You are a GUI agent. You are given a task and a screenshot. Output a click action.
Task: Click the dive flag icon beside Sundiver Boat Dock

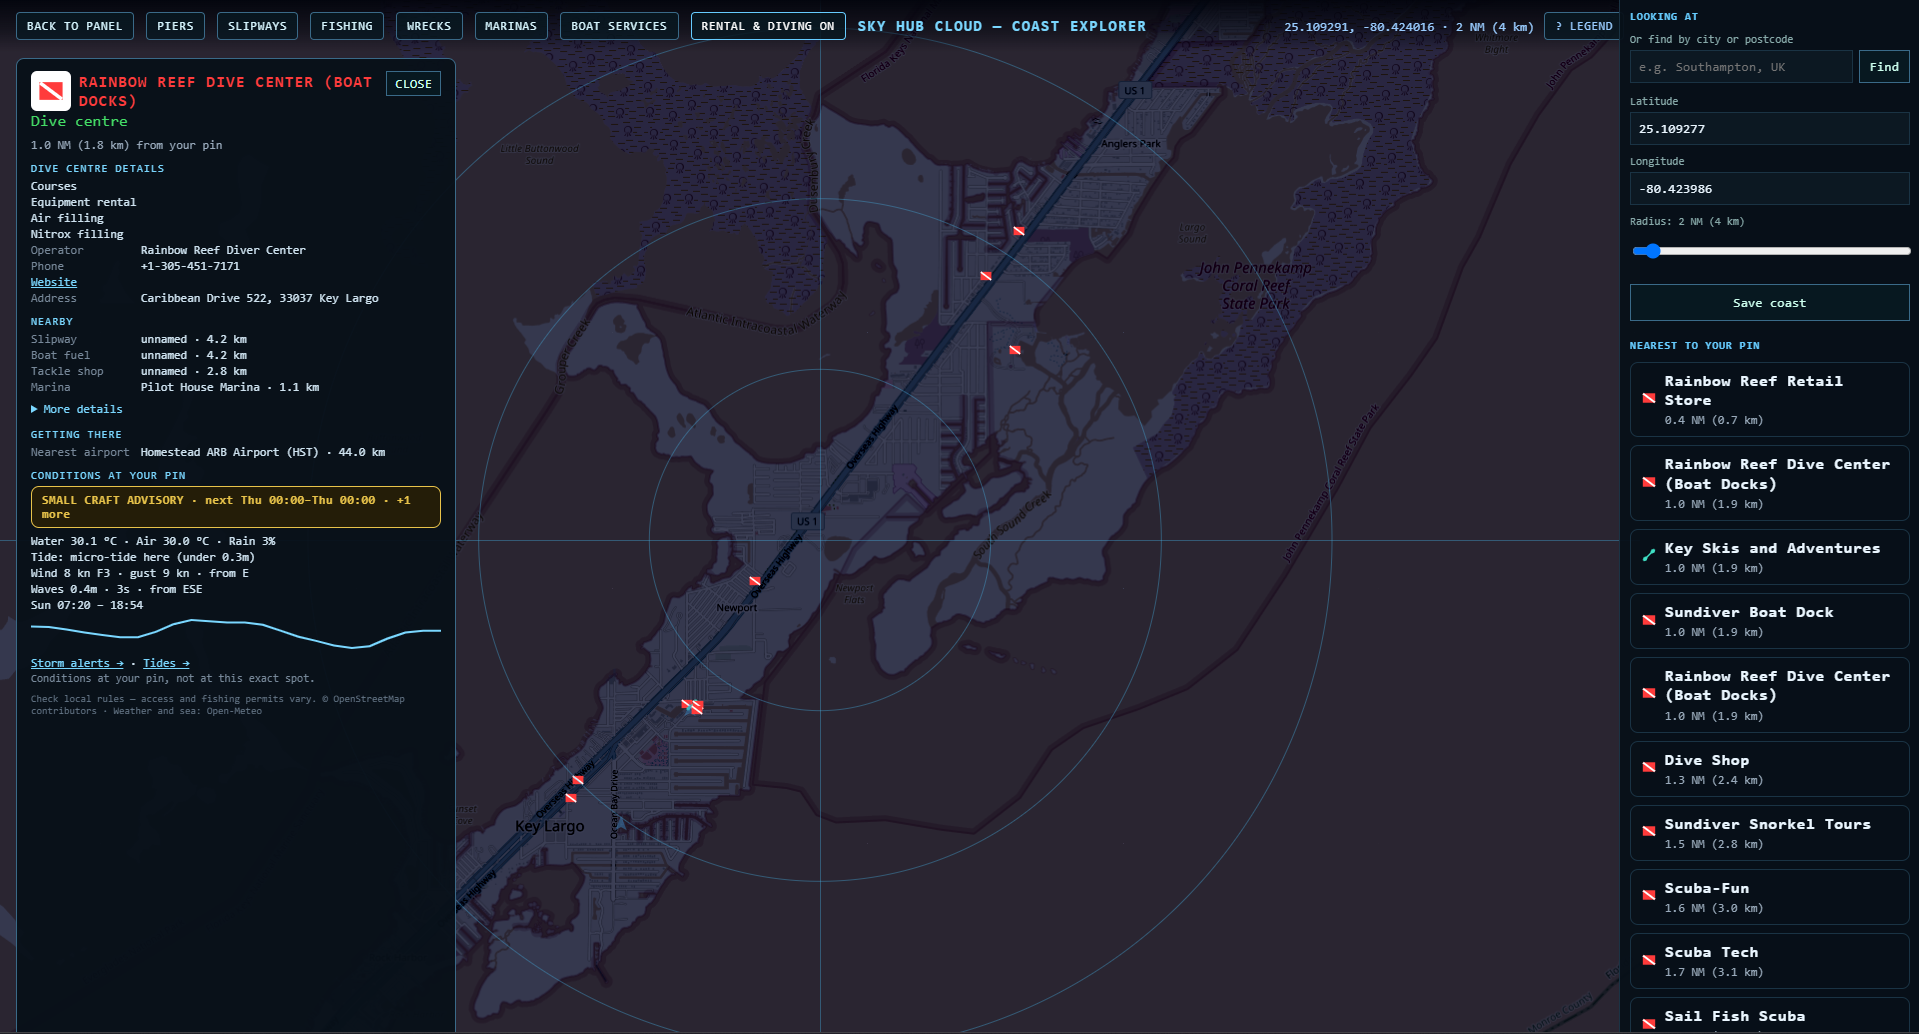[x=1649, y=620]
